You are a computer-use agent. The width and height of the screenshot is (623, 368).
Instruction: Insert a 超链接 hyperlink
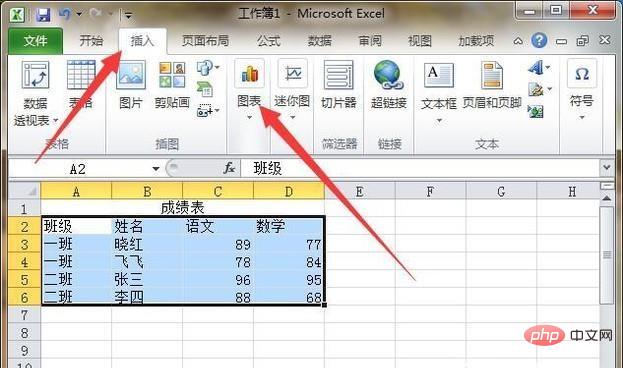tap(389, 85)
